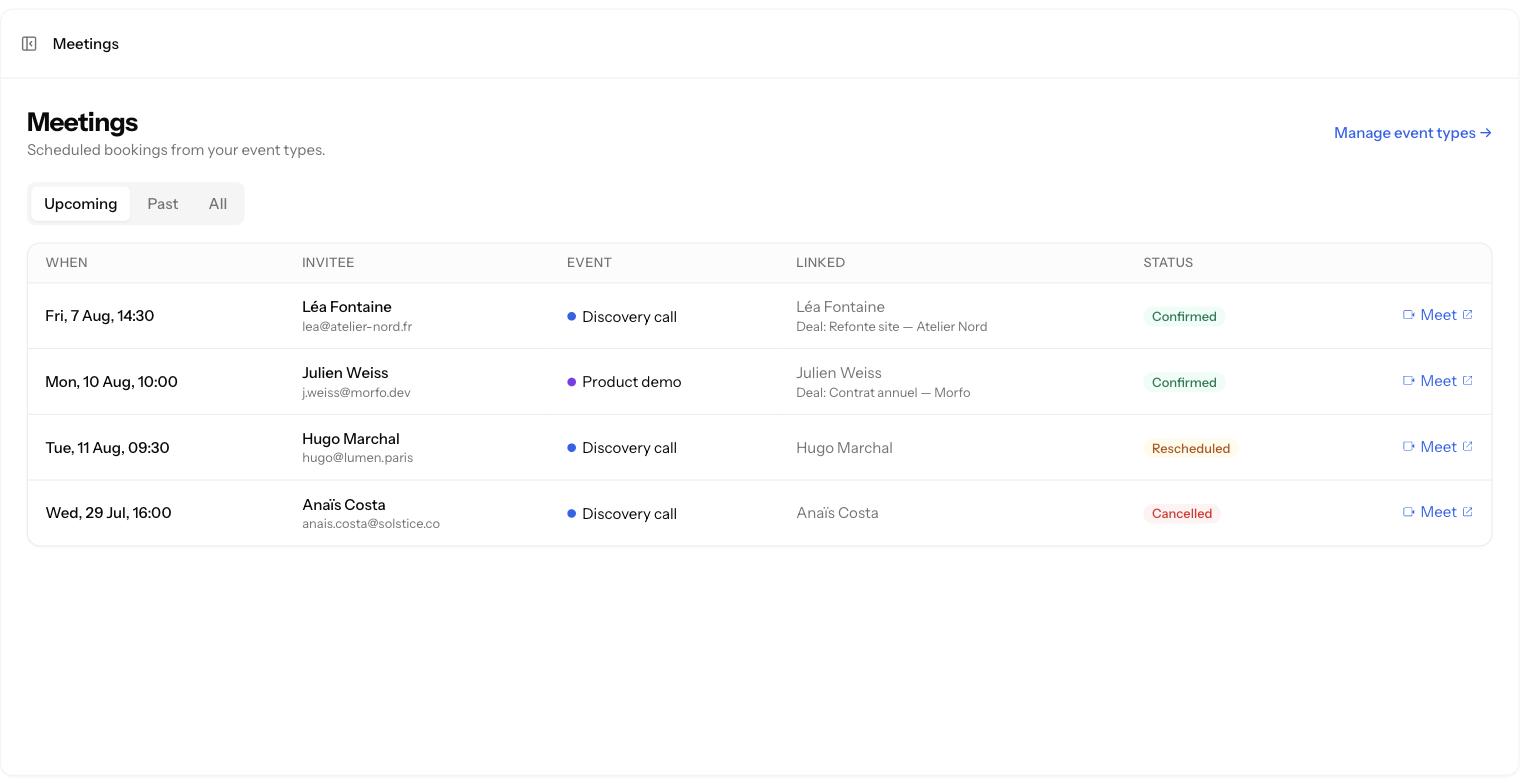Click invitee name Anaïs Costa
The height and width of the screenshot is (784, 1528).
(x=344, y=505)
